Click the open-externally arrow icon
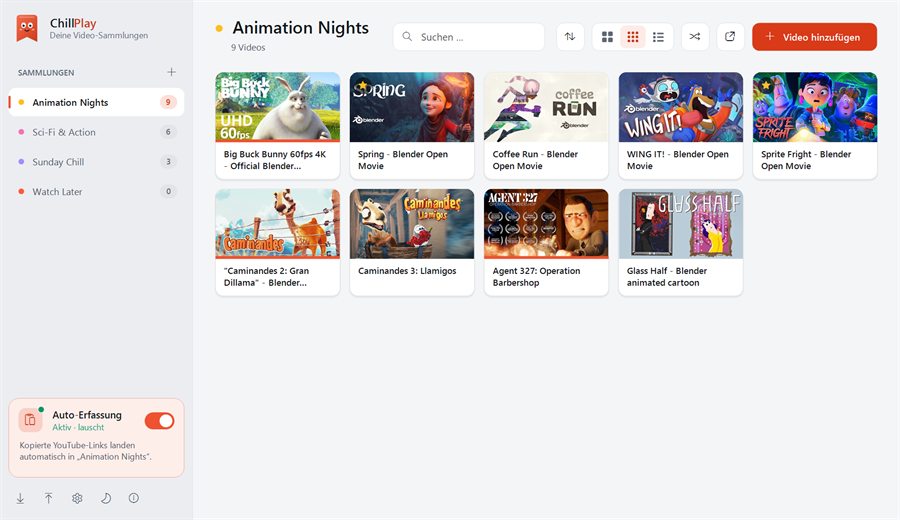 tap(730, 37)
